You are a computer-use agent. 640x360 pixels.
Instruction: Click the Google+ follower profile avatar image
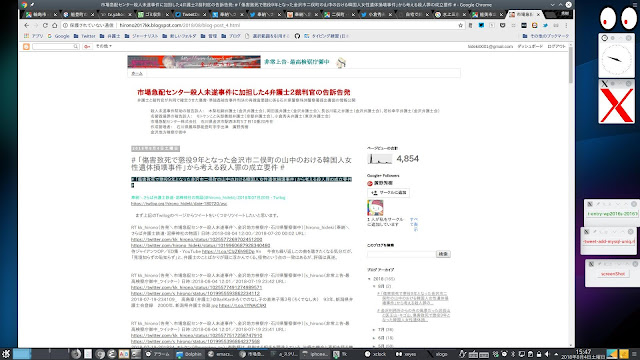(375, 208)
